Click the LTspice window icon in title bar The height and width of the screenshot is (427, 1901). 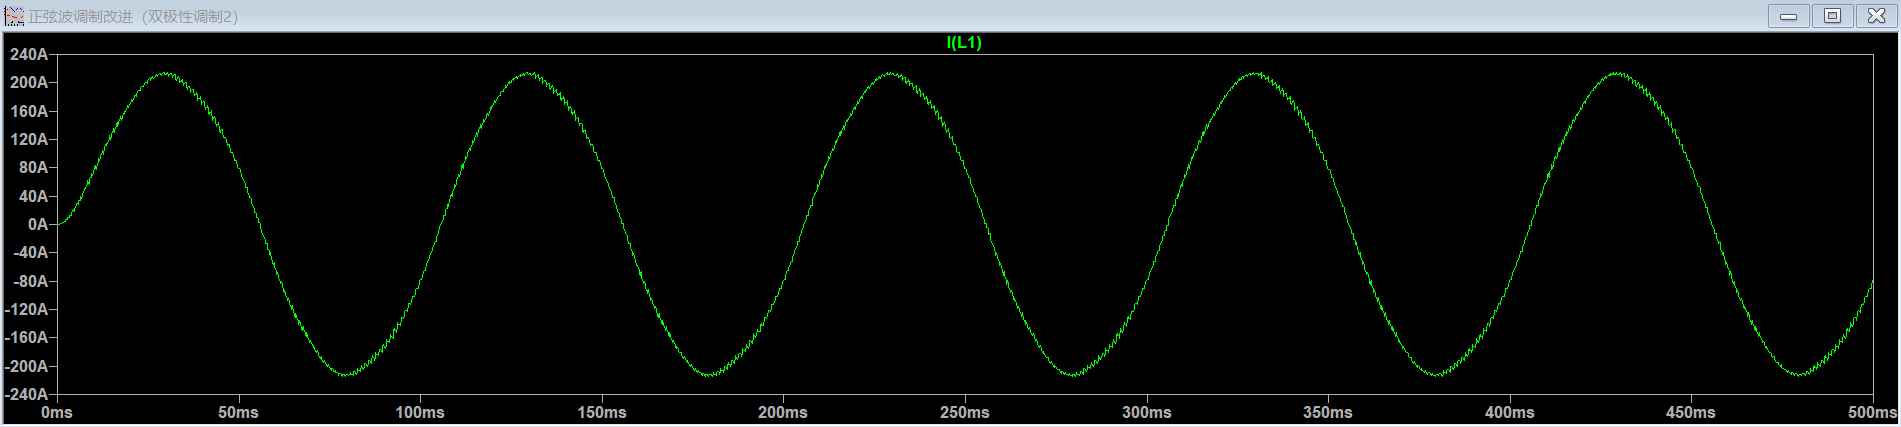click(x=14, y=16)
